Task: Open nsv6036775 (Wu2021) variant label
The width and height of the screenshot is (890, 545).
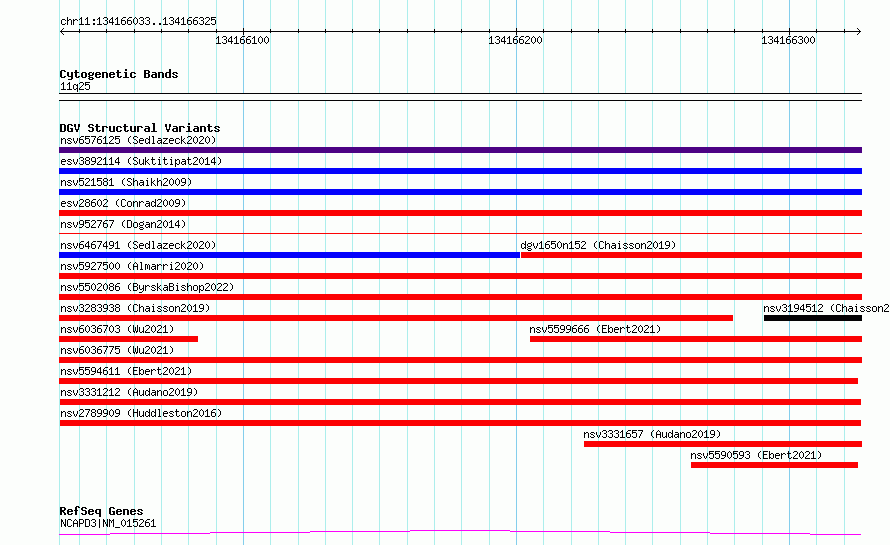Action: (117, 350)
